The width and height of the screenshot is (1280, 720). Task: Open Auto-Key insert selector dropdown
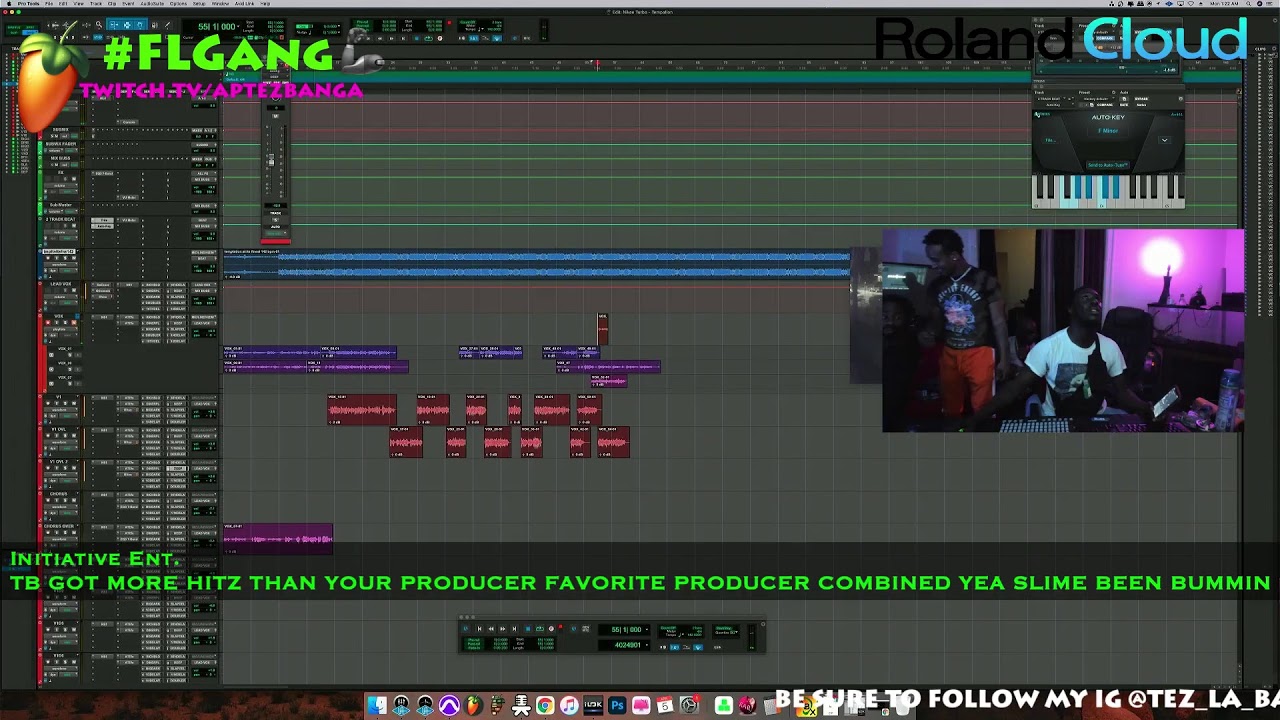(x=1056, y=105)
